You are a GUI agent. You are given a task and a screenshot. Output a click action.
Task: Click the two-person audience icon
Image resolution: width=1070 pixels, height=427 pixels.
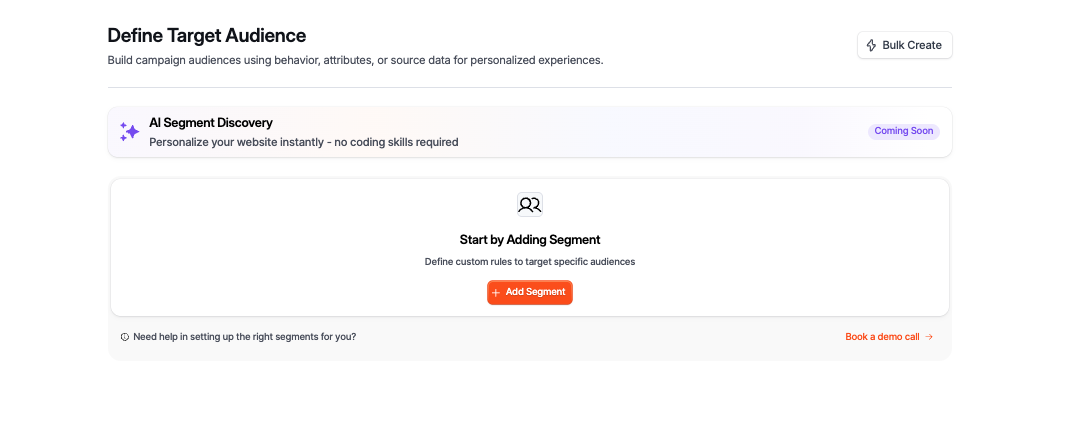point(530,205)
